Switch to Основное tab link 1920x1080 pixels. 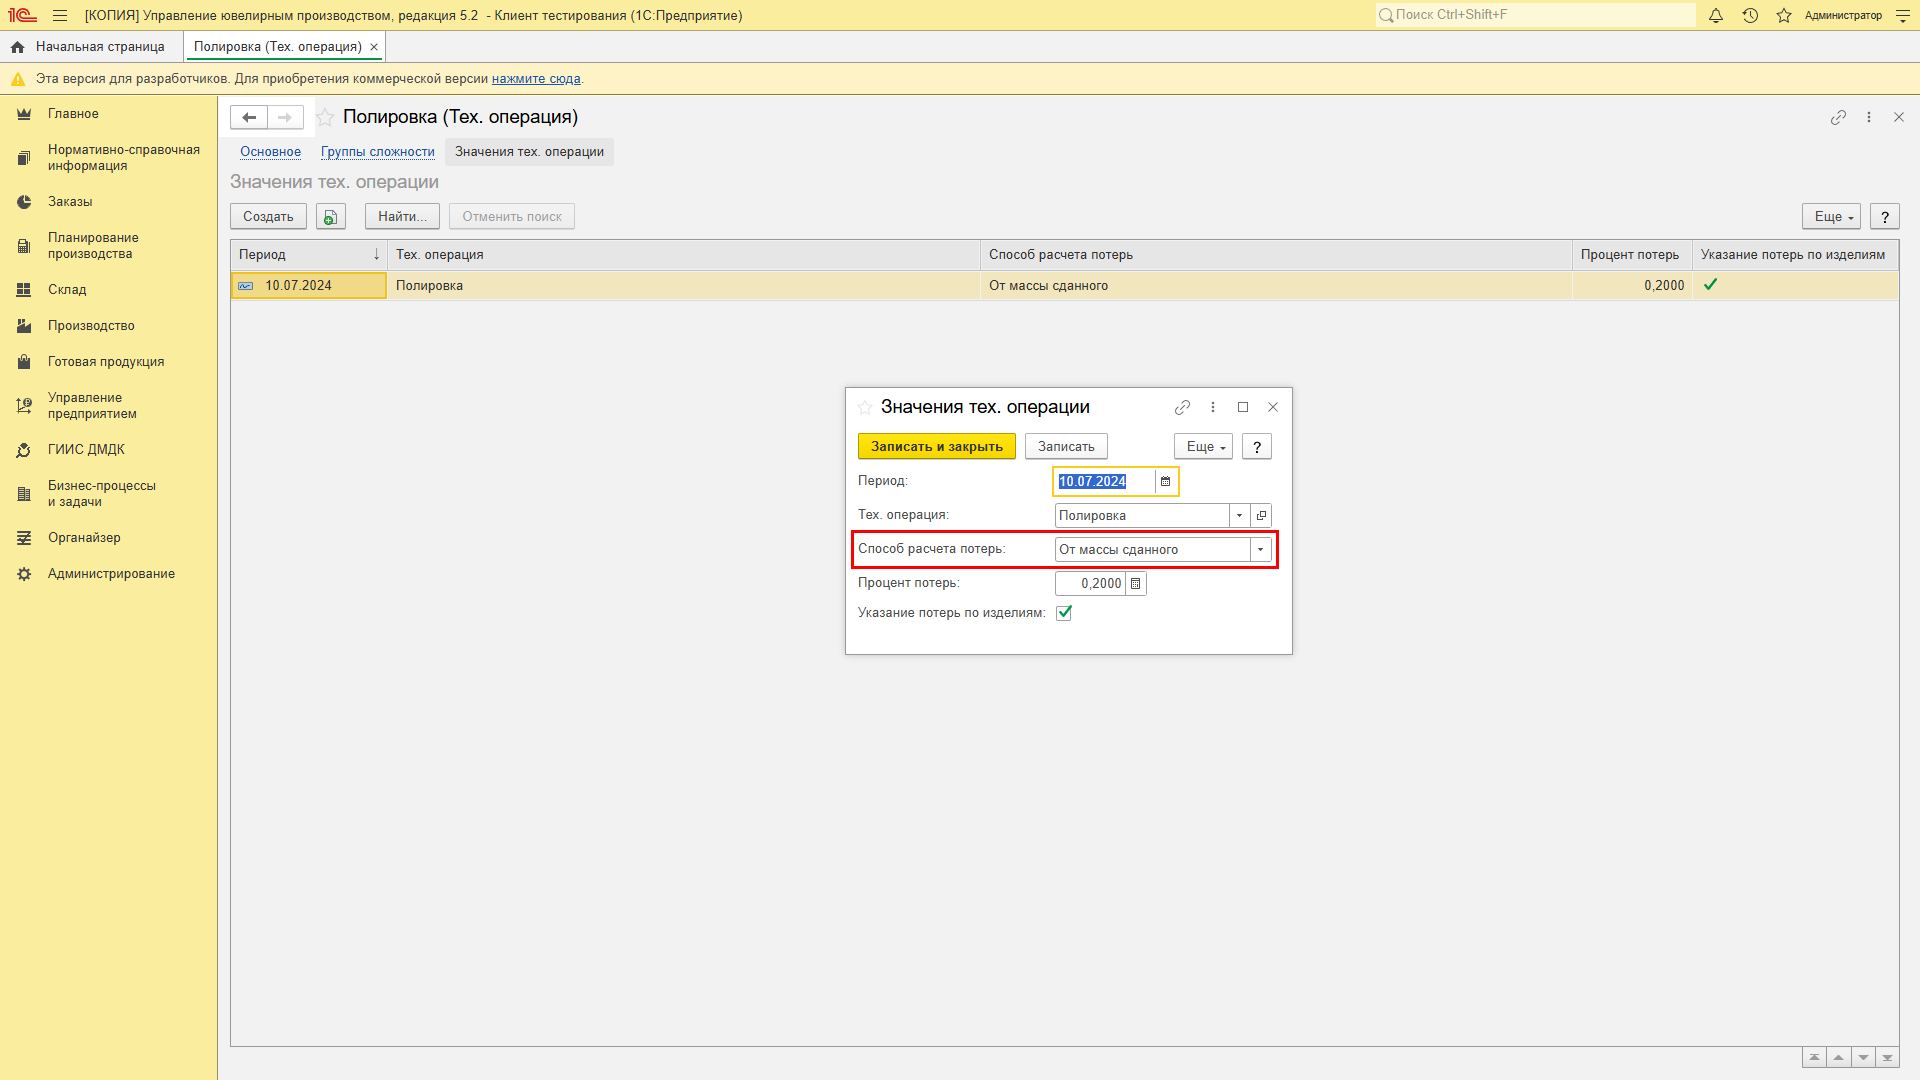(270, 152)
